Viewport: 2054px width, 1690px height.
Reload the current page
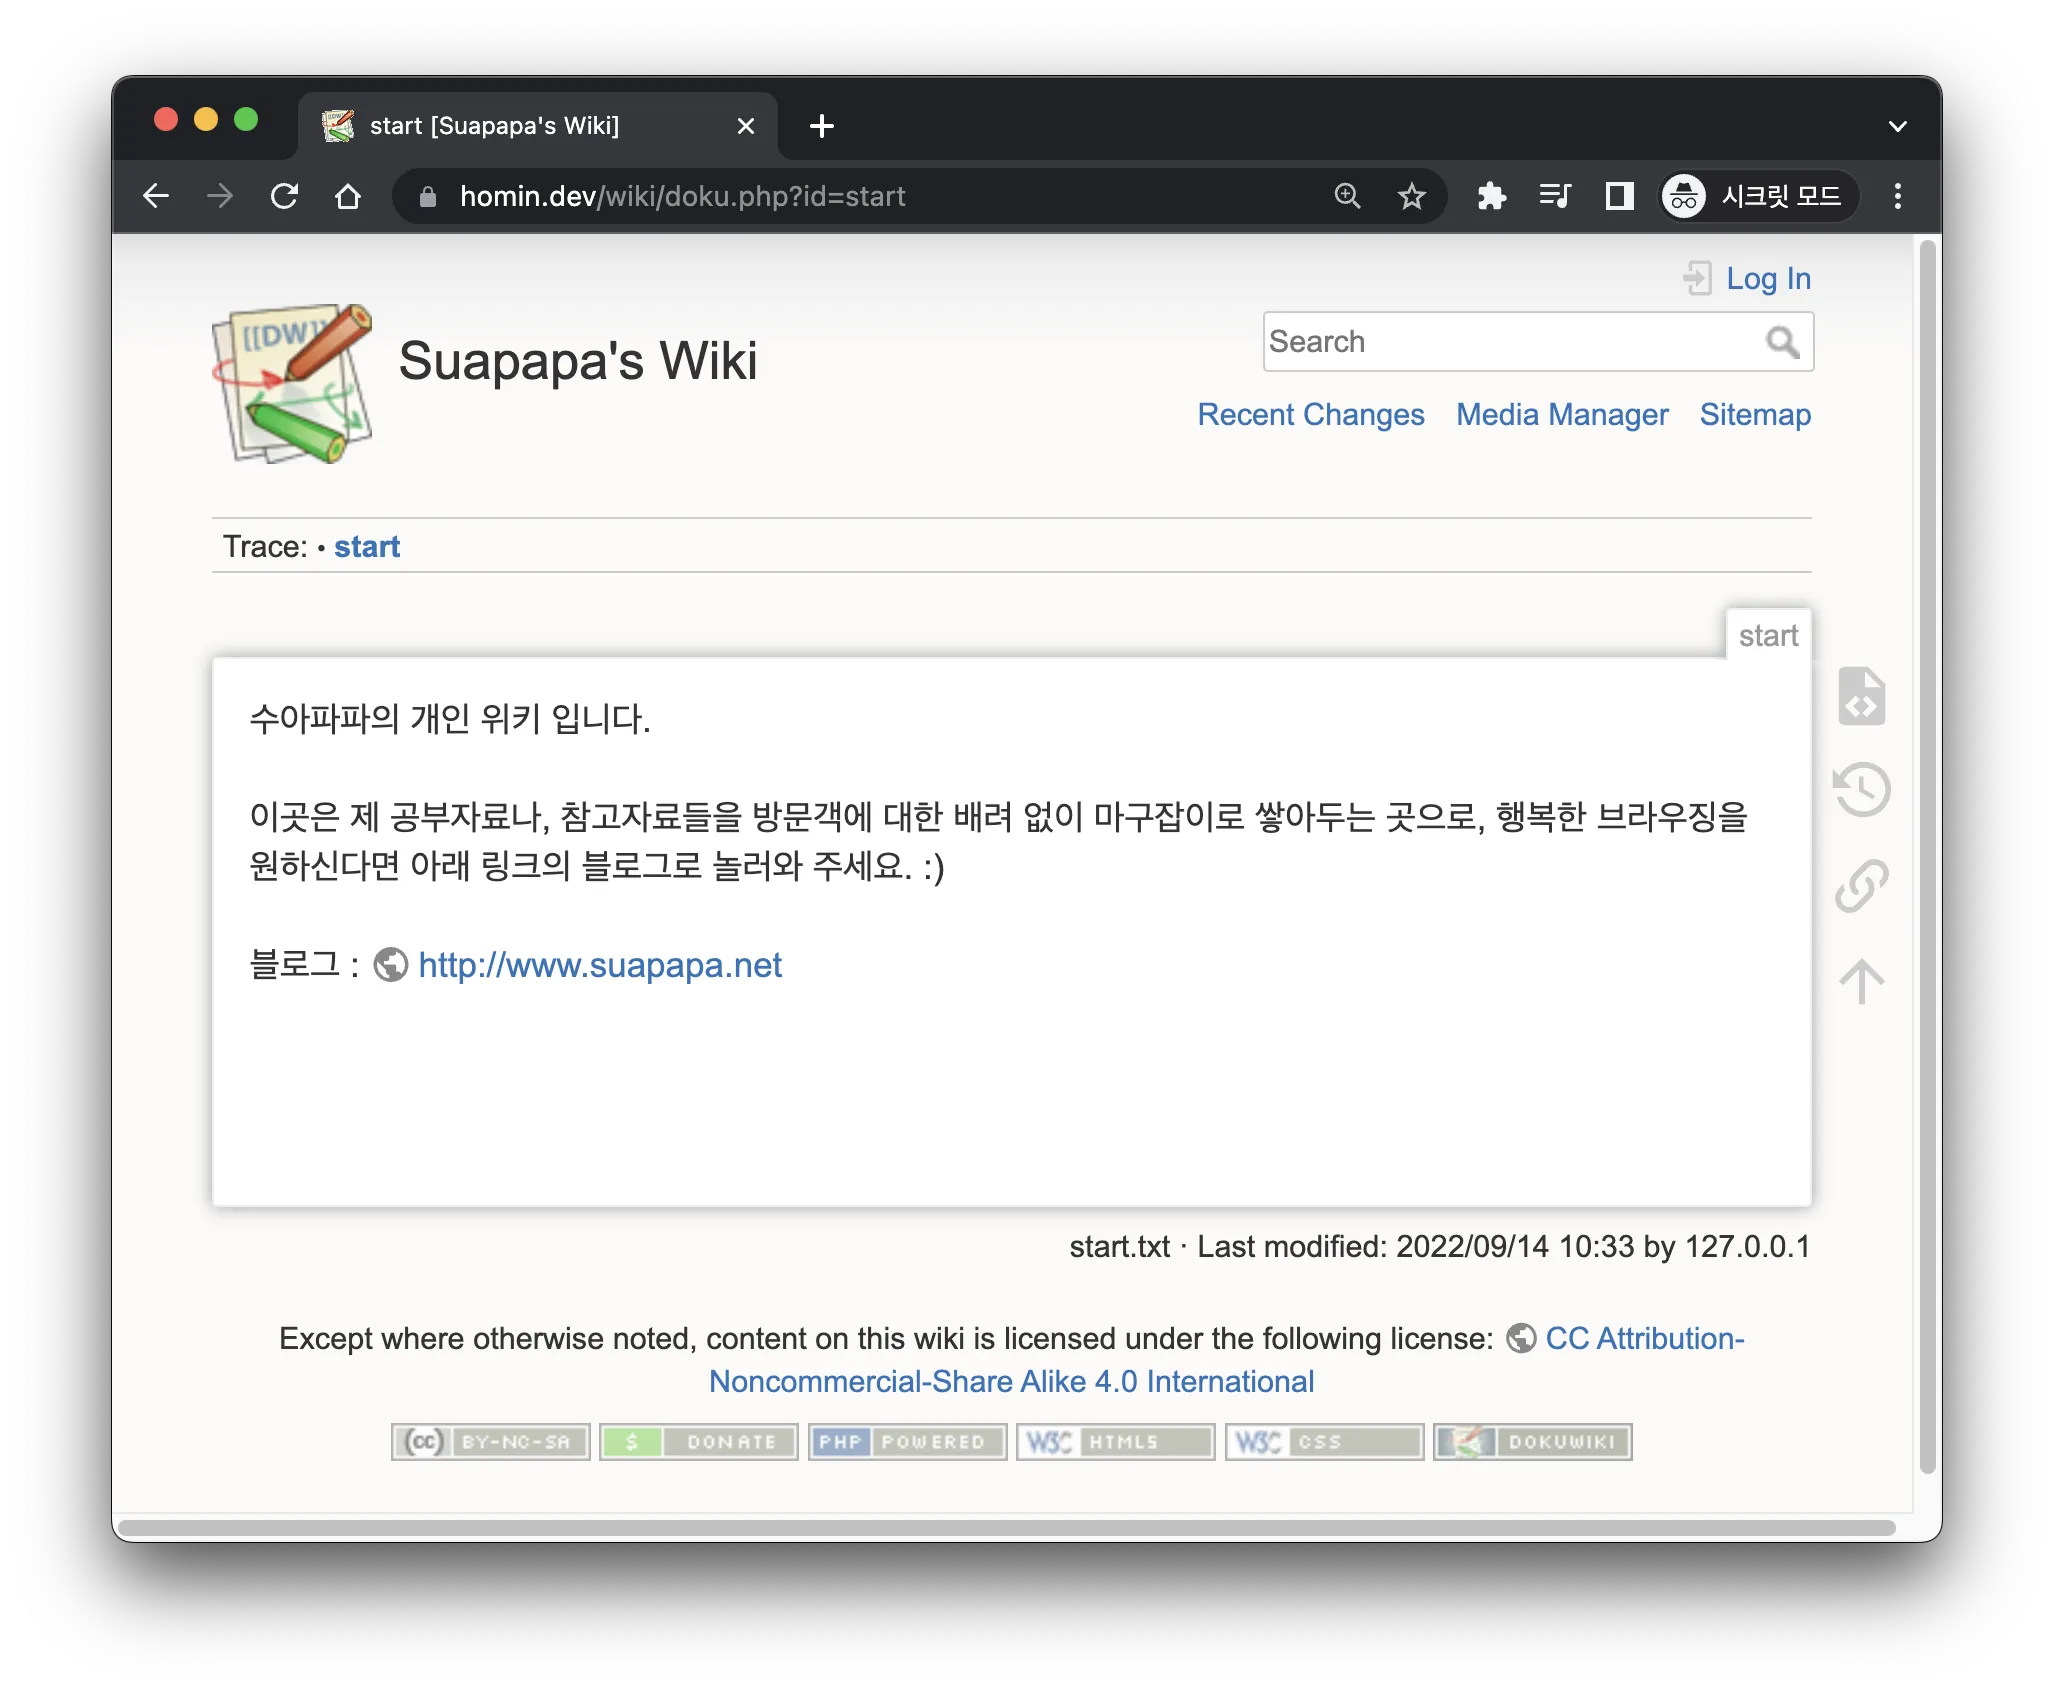tap(284, 196)
